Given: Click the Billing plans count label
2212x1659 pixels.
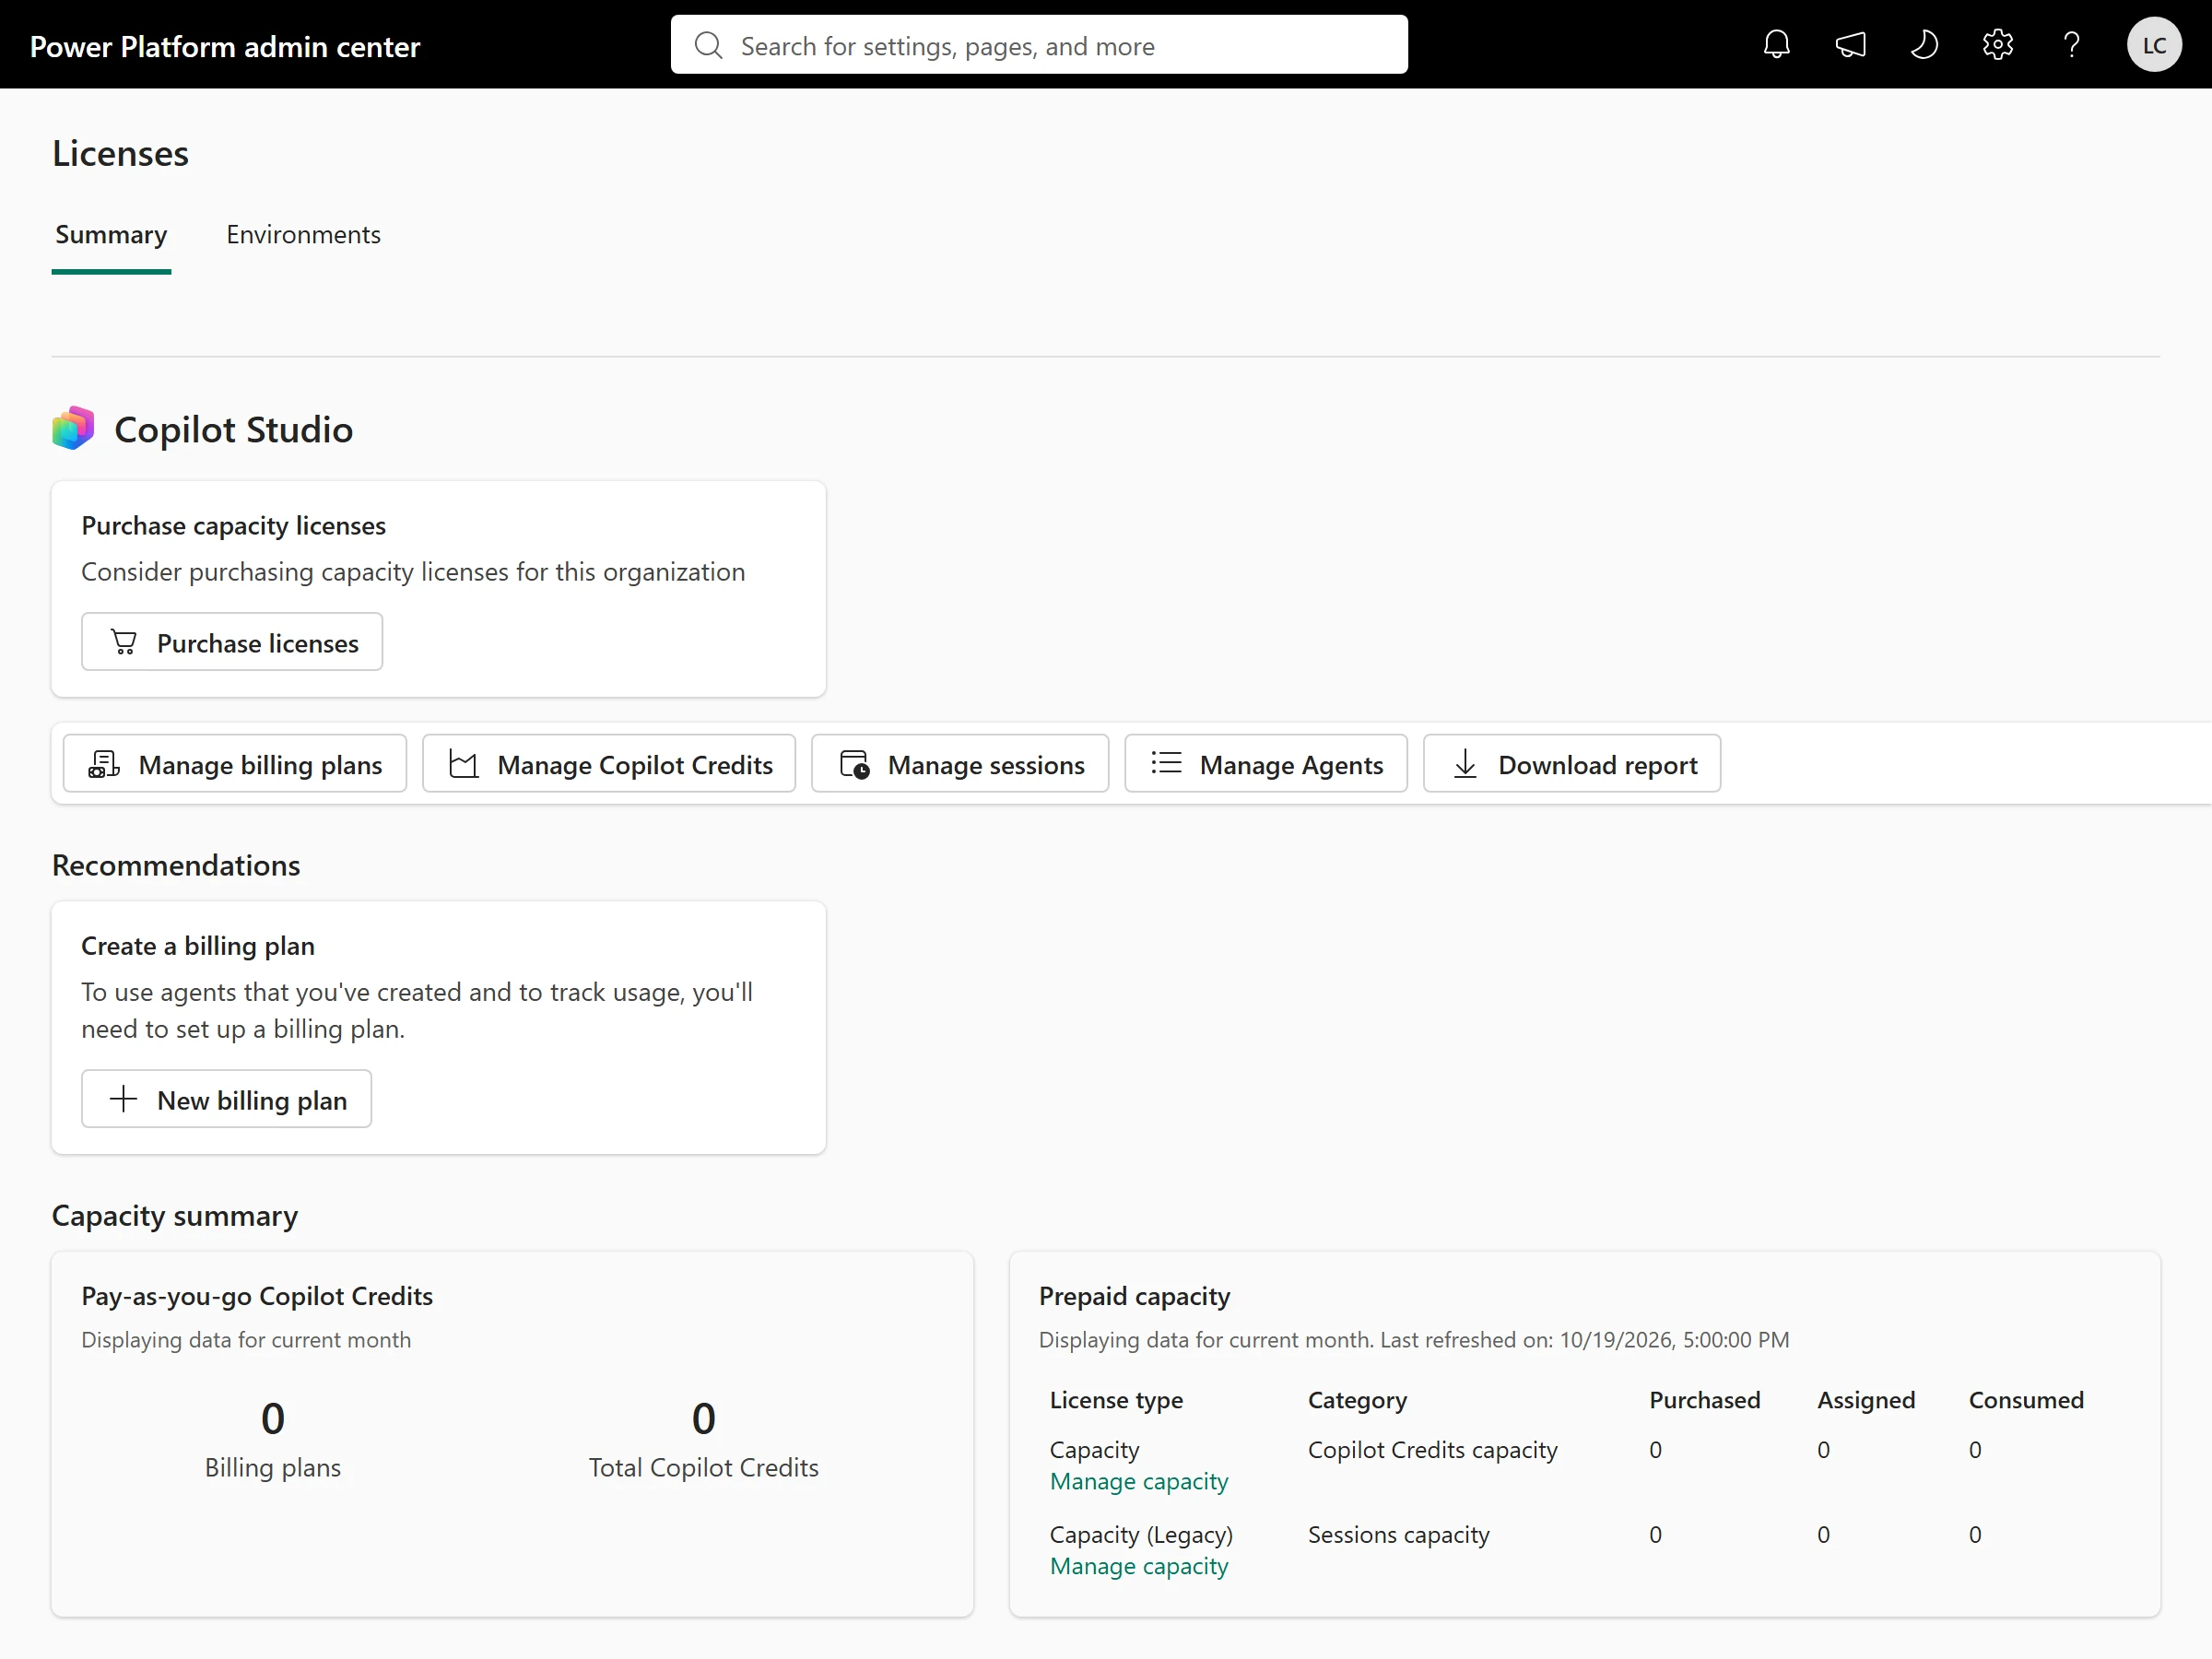Looking at the screenshot, I should [273, 1468].
